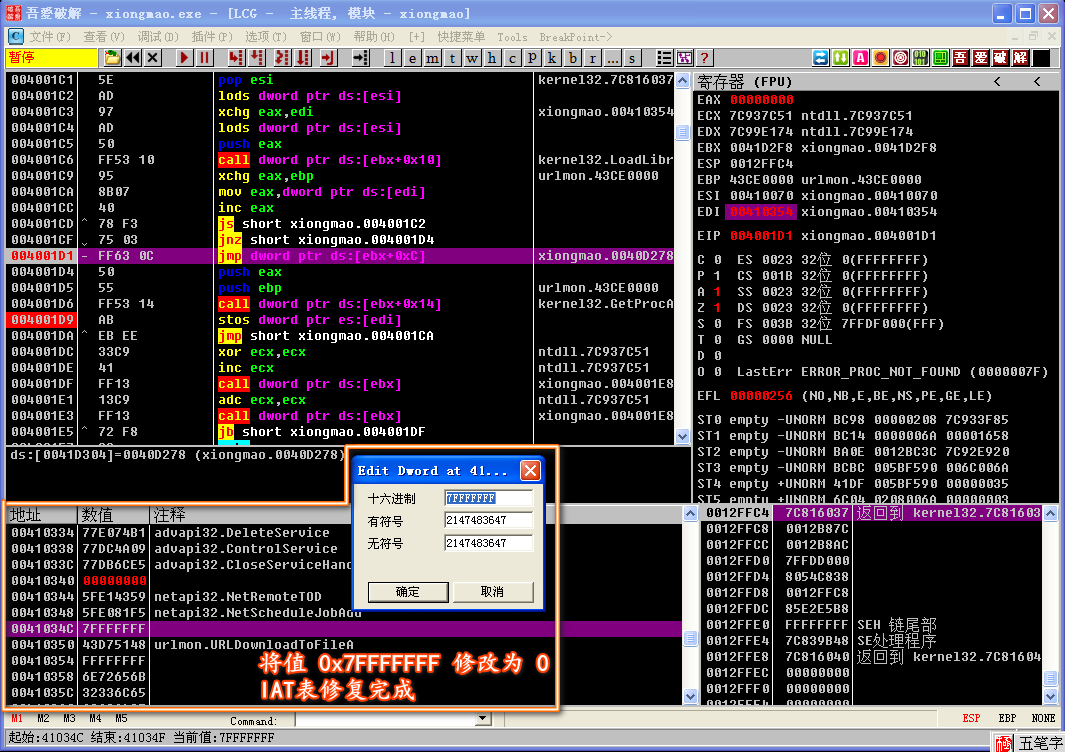Click the red 破 plugin icon
1065x752 pixels.
pos(1000,58)
